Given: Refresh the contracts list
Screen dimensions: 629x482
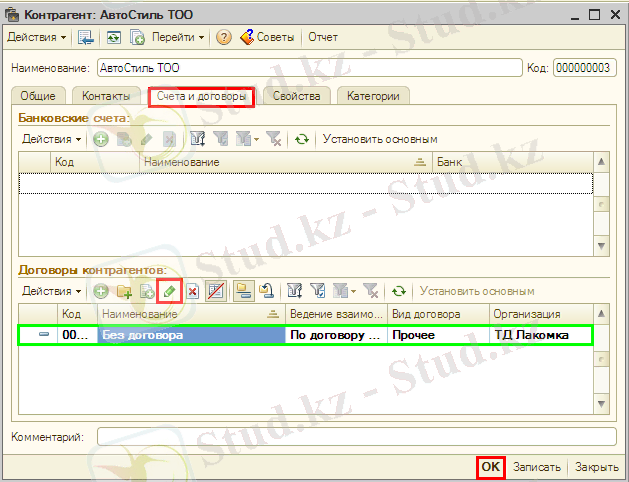Looking at the screenshot, I should click(399, 291).
